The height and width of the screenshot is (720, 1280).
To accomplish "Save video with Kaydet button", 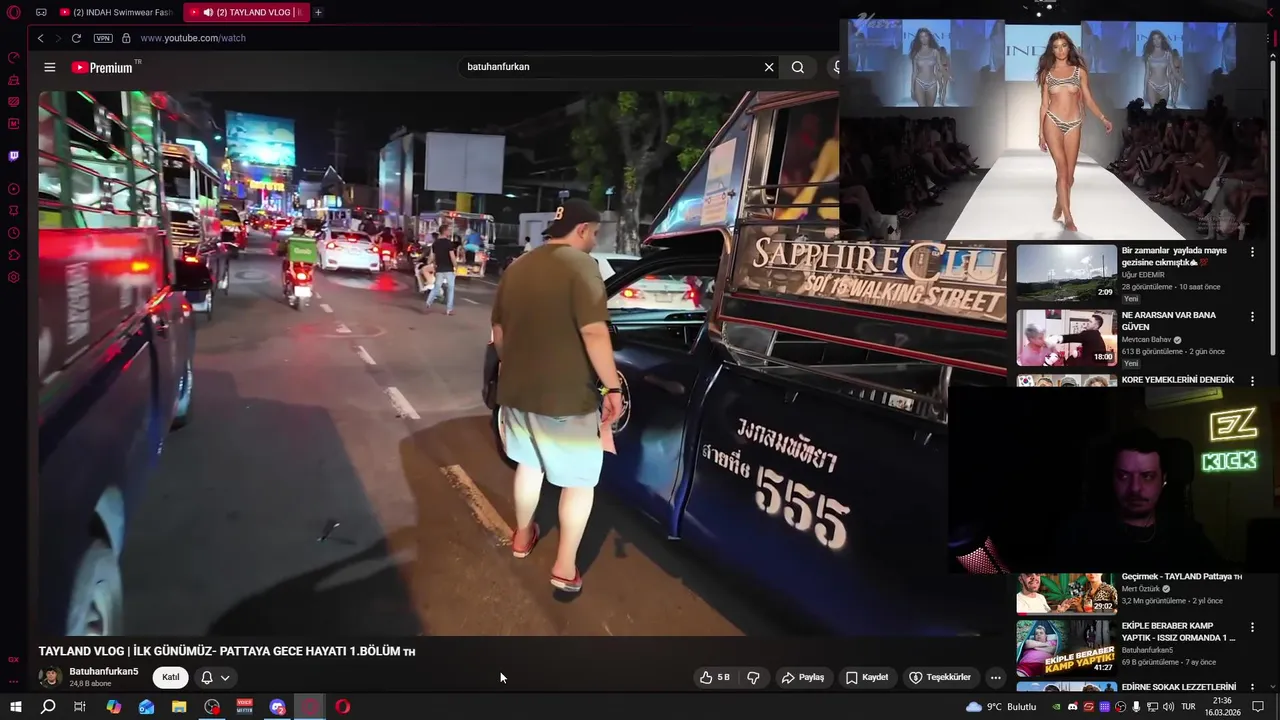I will point(867,677).
